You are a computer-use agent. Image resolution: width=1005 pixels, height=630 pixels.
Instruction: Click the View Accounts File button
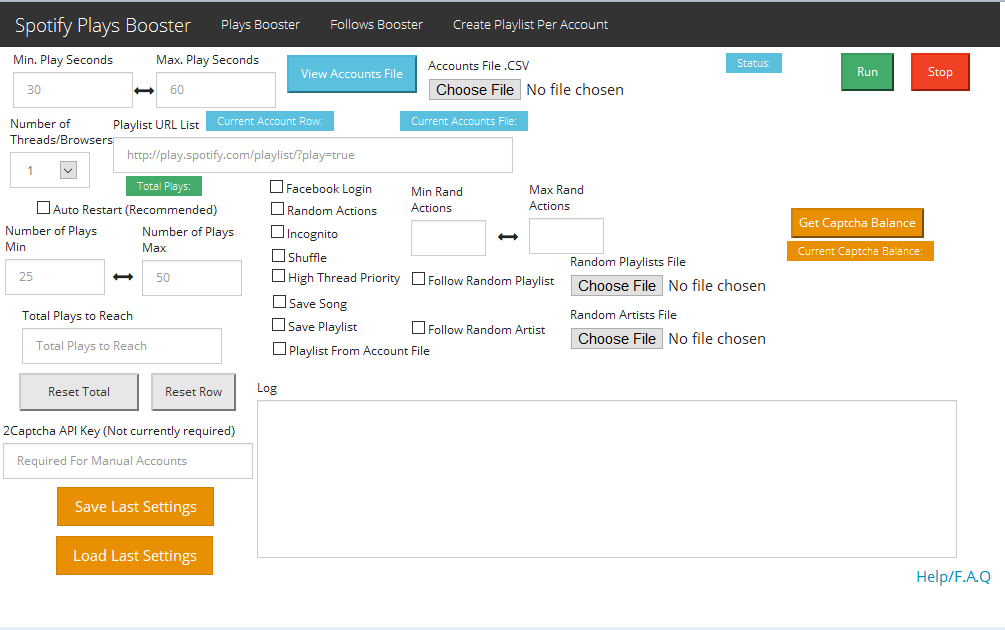point(352,74)
